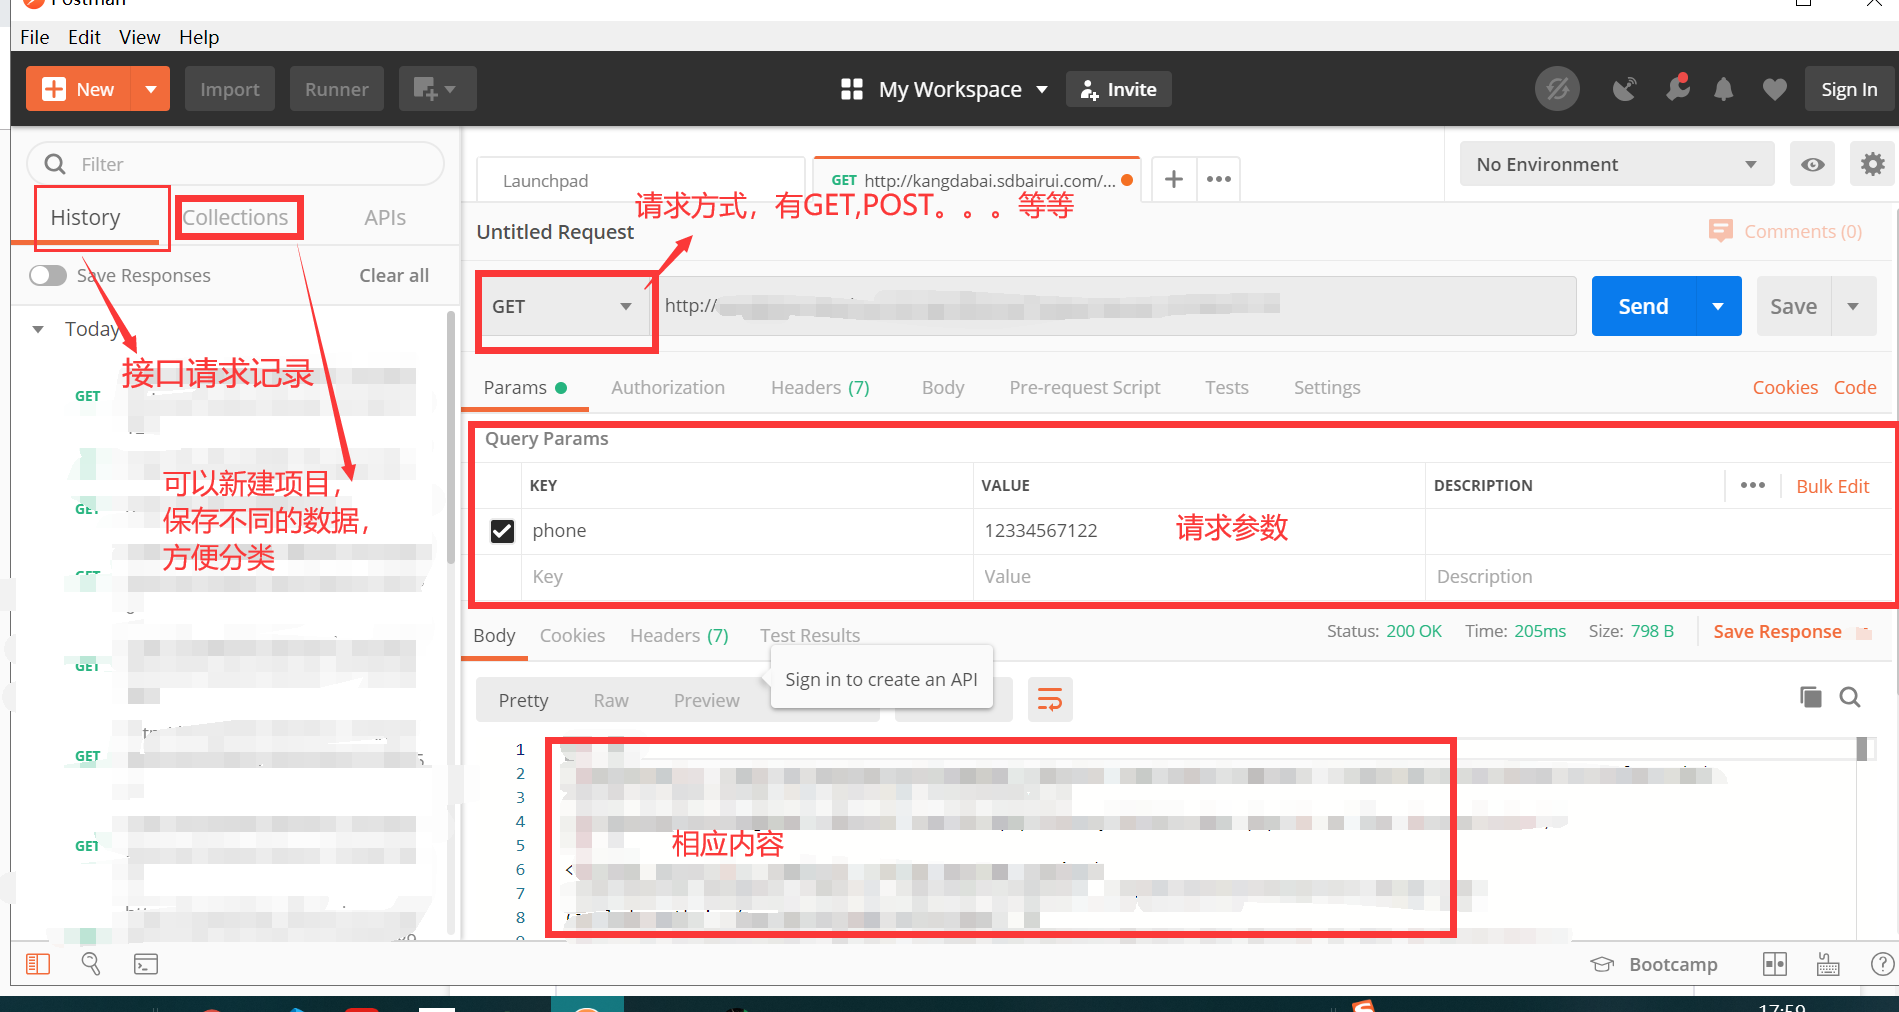Image resolution: width=1899 pixels, height=1012 pixels.
Task: Expand the My Workspace dropdown
Action: coord(1042,89)
